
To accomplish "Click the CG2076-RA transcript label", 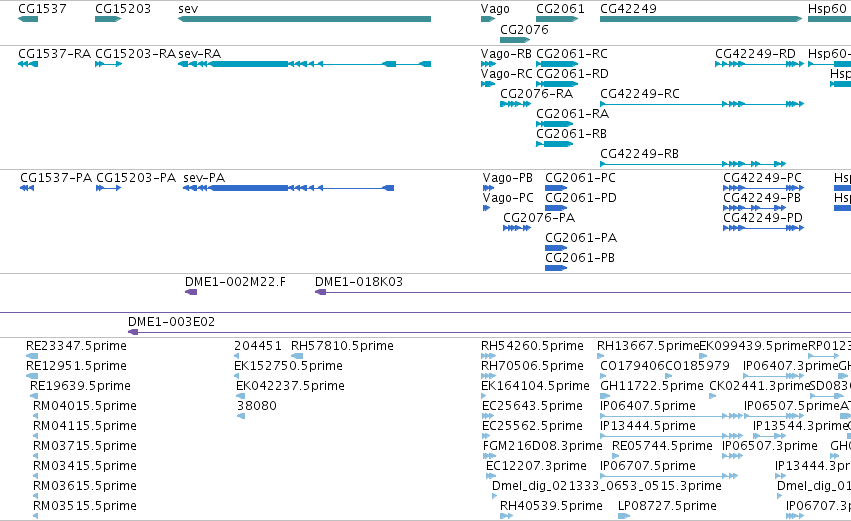I will click(536, 94).
